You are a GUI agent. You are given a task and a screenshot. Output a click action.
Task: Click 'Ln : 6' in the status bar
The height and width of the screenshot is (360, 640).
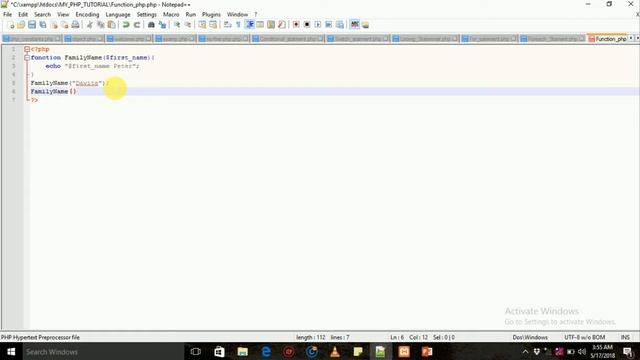pyautogui.click(x=397, y=338)
